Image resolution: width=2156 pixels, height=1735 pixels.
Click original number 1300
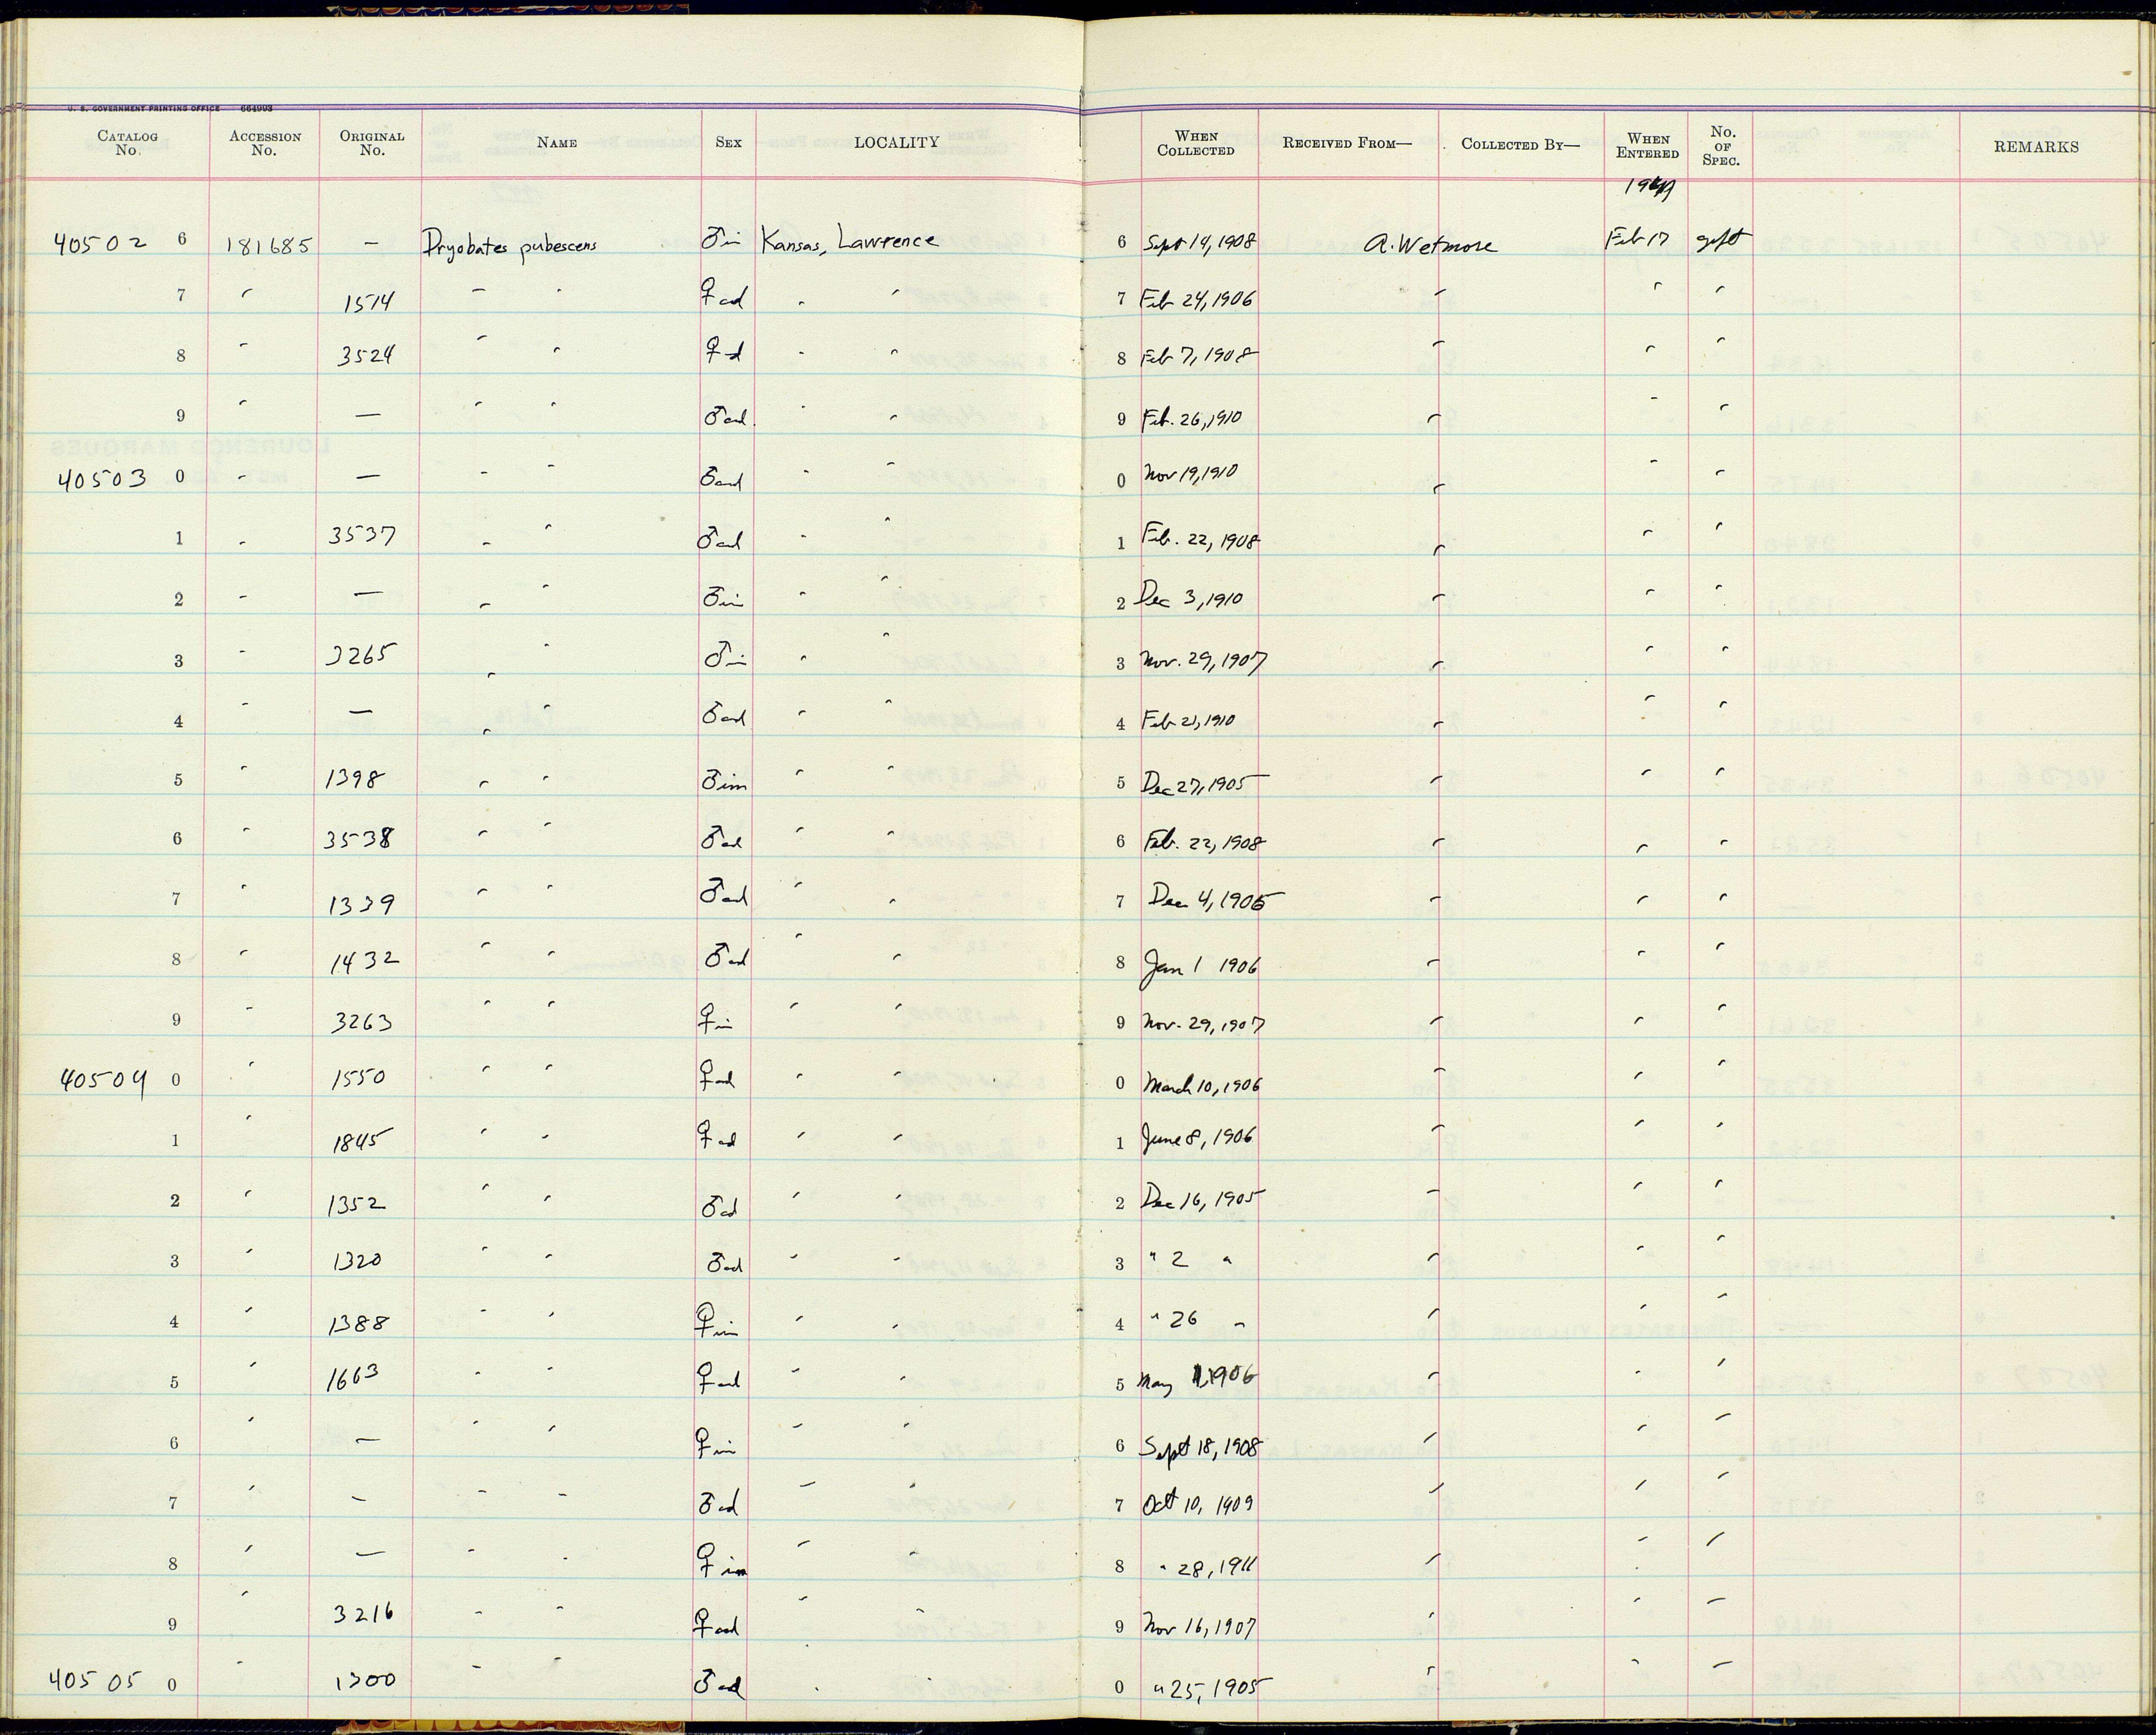click(x=365, y=1681)
